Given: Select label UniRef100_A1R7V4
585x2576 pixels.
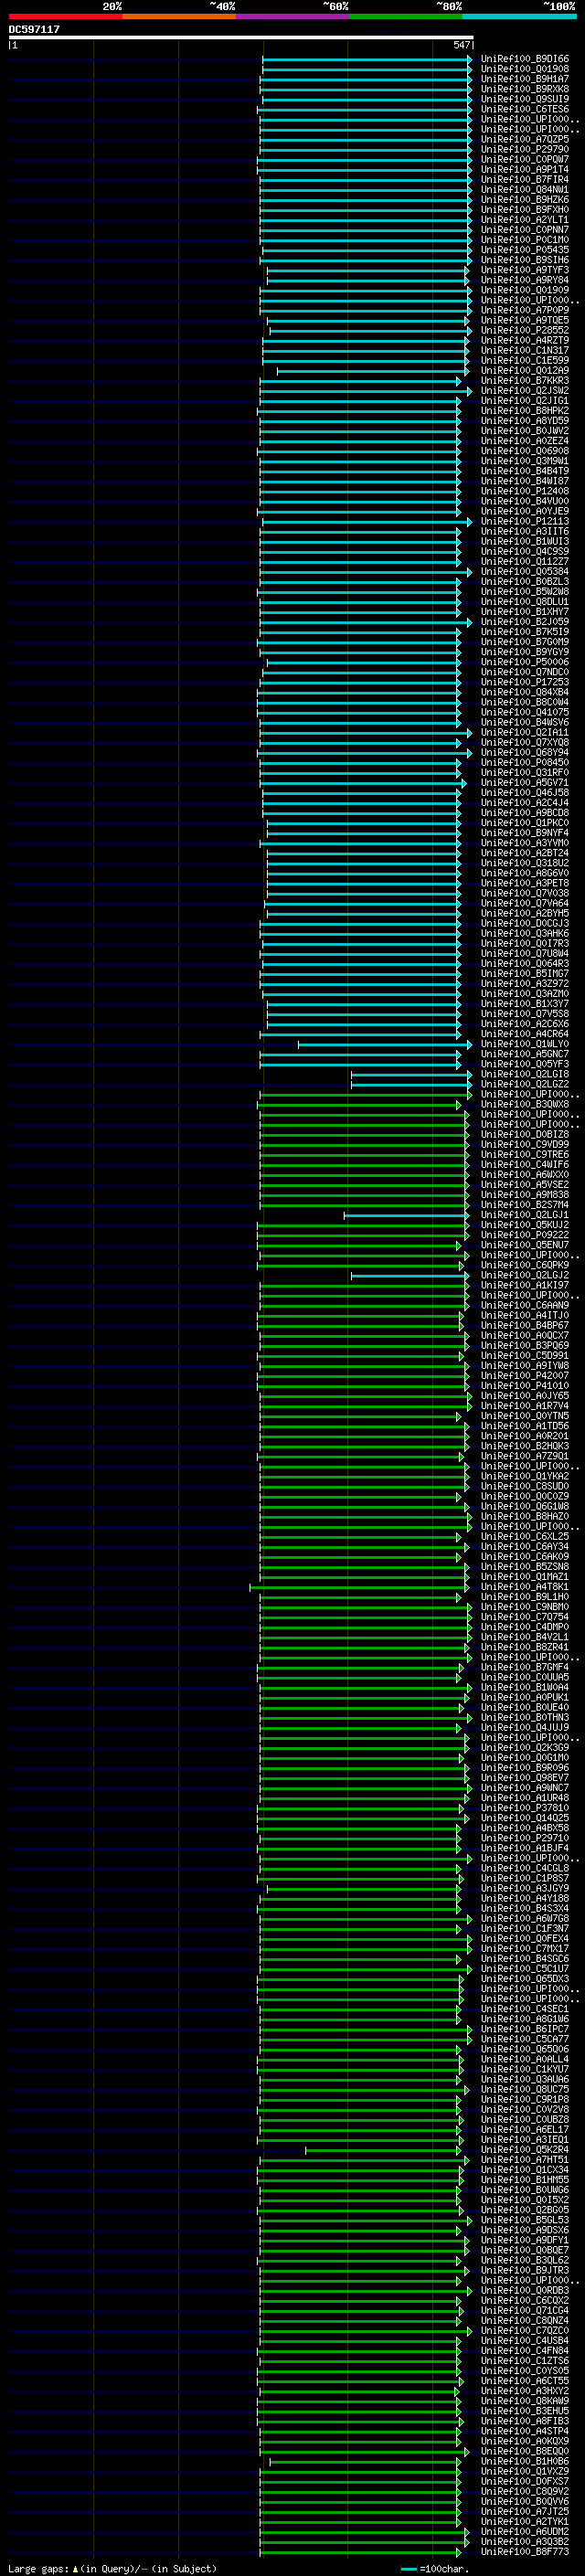Looking at the screenshot, I should [x=525, y=1405].
